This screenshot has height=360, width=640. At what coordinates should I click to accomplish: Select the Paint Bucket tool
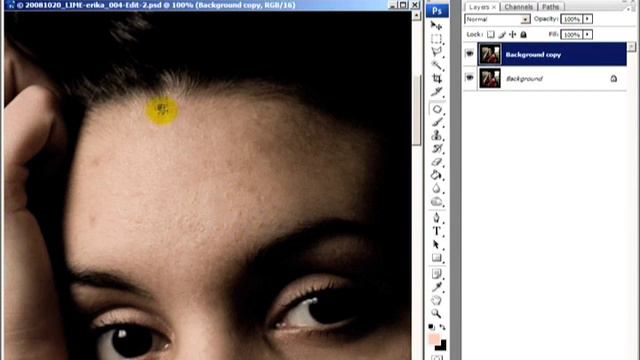pyautogui.click(x=436, y=175)
